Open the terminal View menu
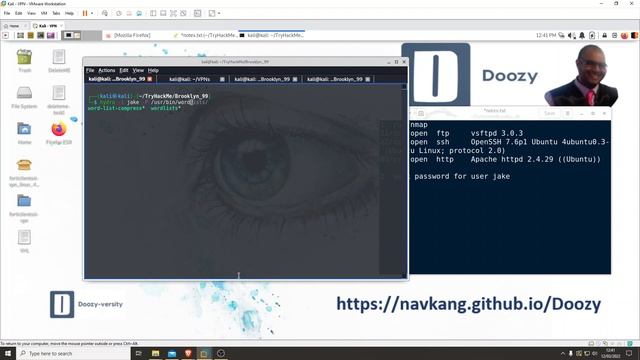 (138, 70)
